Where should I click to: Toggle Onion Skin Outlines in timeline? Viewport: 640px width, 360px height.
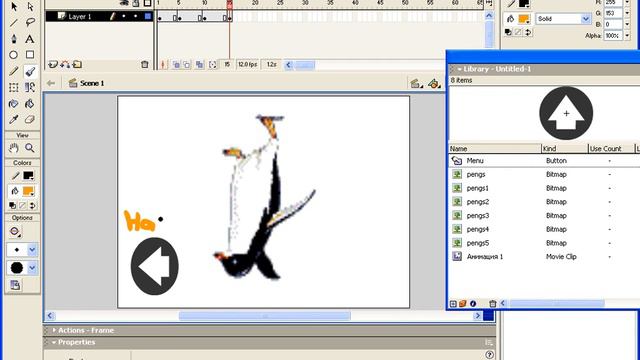pos(187,64)
